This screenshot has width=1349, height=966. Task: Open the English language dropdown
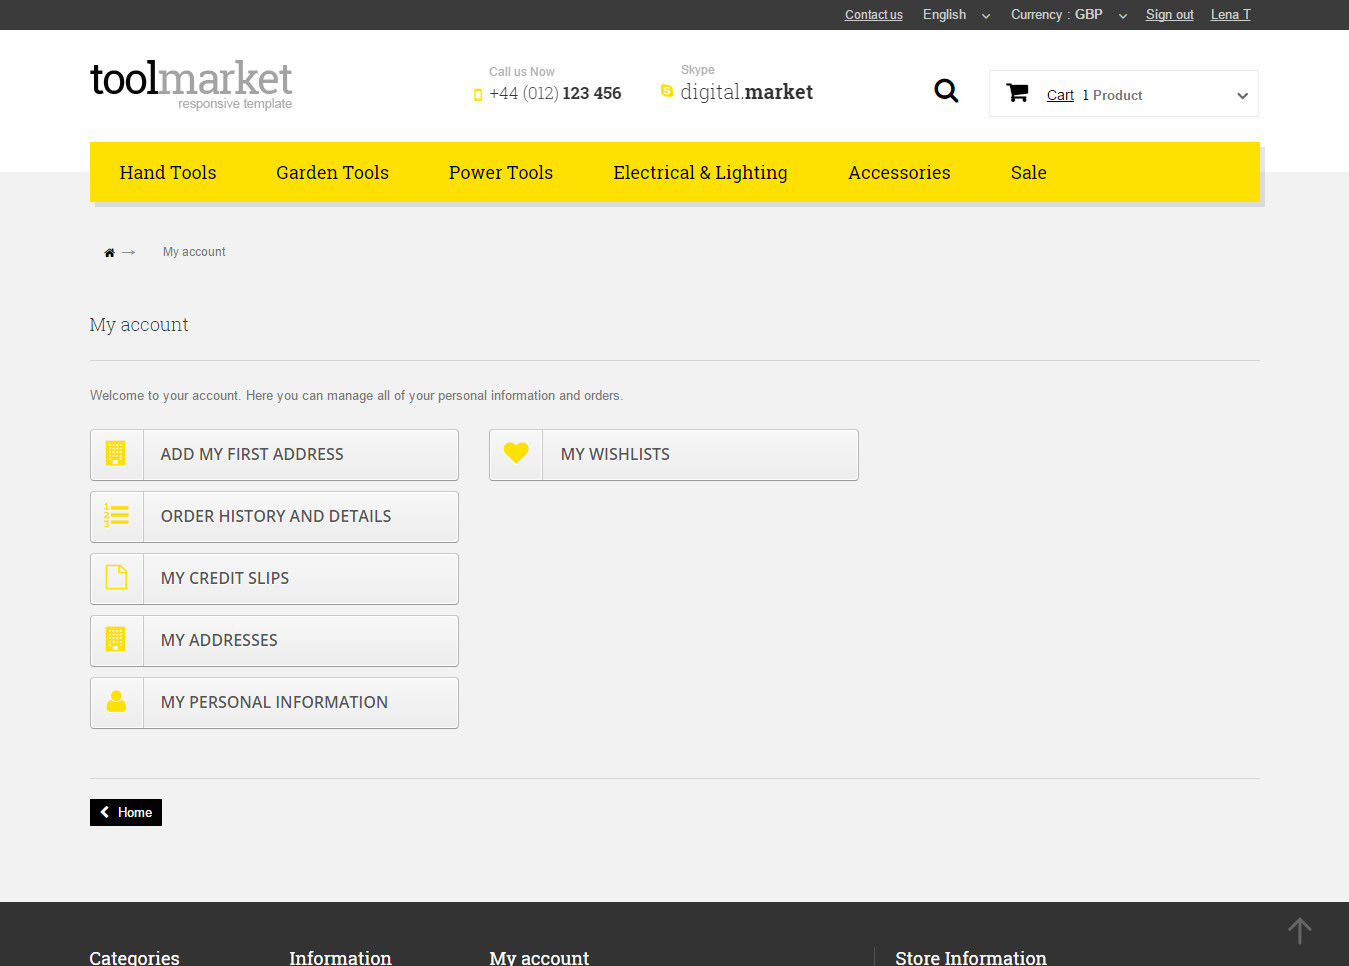[x=956, y=15]
